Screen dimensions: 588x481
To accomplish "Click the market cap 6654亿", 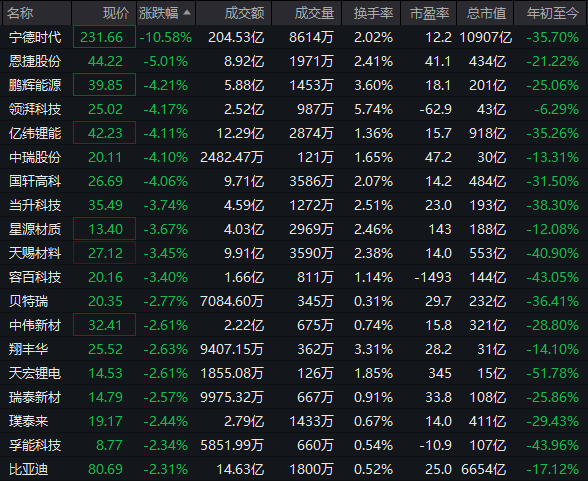I will 483,469.
